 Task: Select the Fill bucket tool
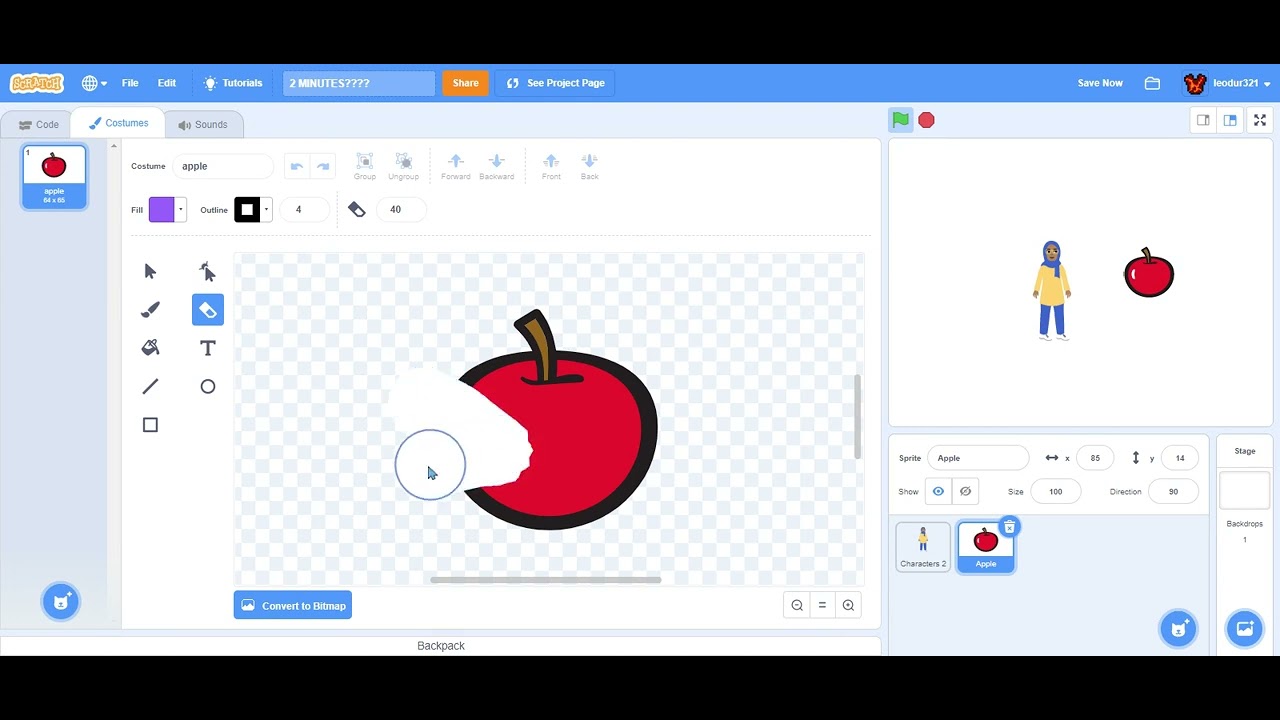pos(150,348)
